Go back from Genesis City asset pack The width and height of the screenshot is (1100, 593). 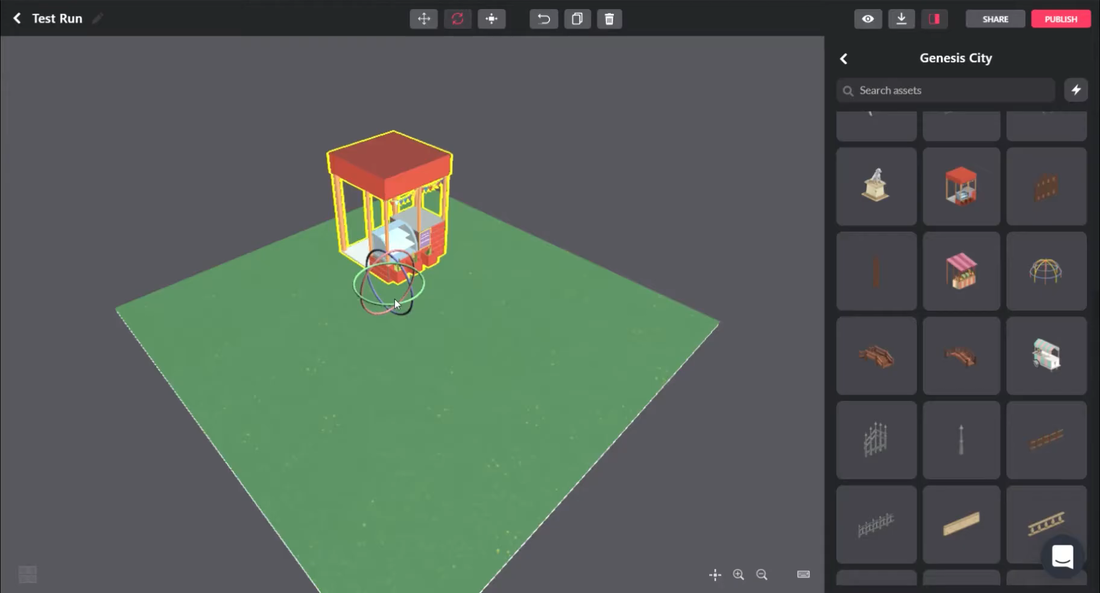pyautogui.click(x=844, y=59)
